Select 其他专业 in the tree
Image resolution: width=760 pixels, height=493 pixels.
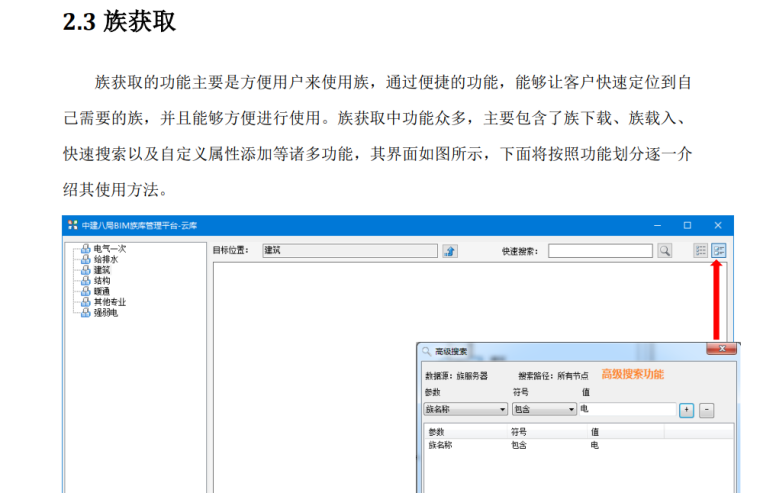coord(109,302)
